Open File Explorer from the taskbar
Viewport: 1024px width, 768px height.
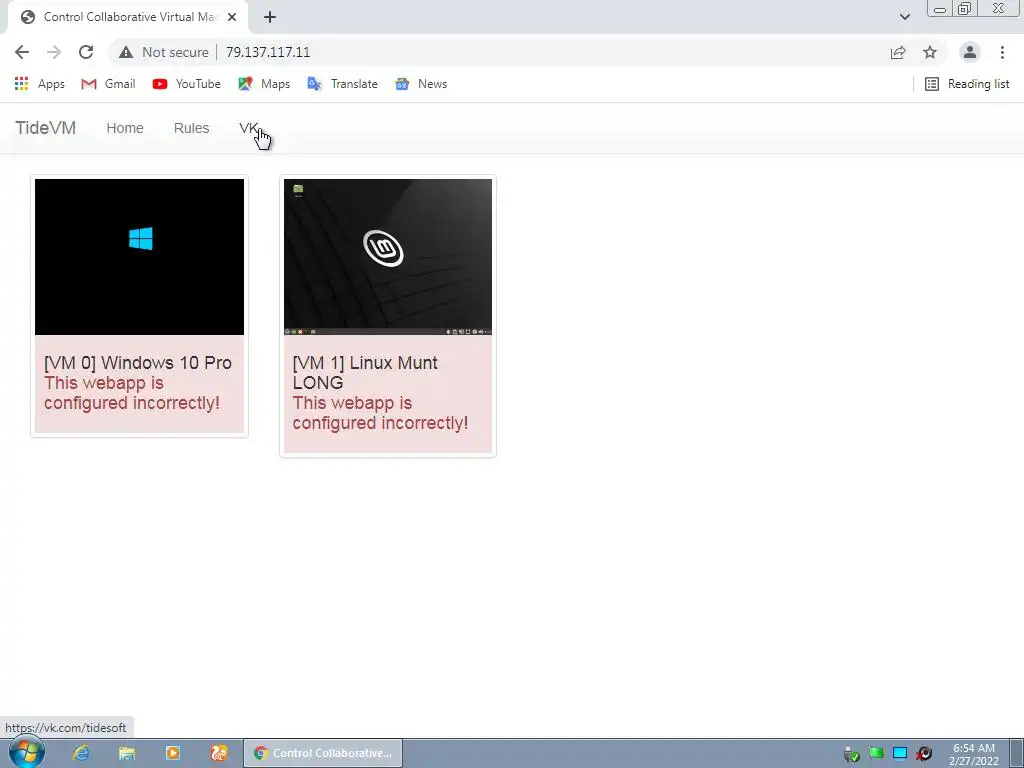[127, 753]
